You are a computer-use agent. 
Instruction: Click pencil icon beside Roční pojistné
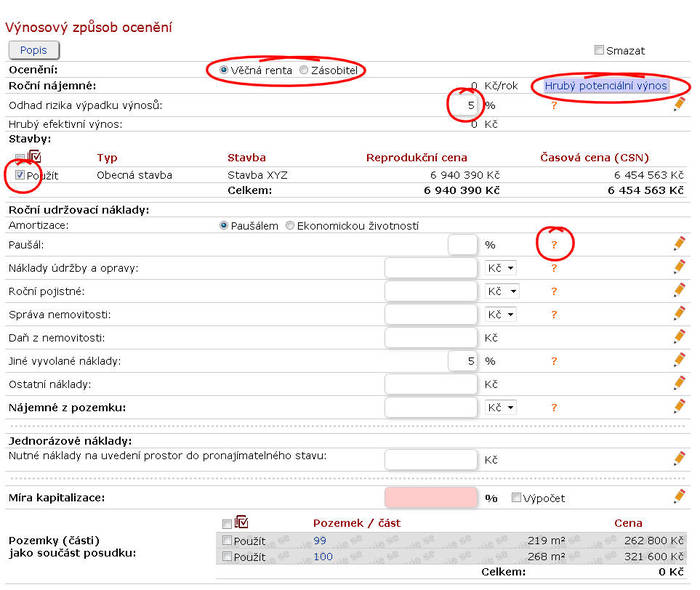(x=679, y=291)
